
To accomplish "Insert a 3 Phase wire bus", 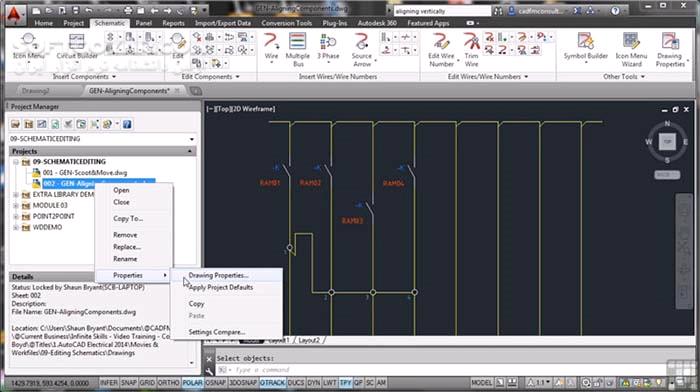I will pos(328,46).
